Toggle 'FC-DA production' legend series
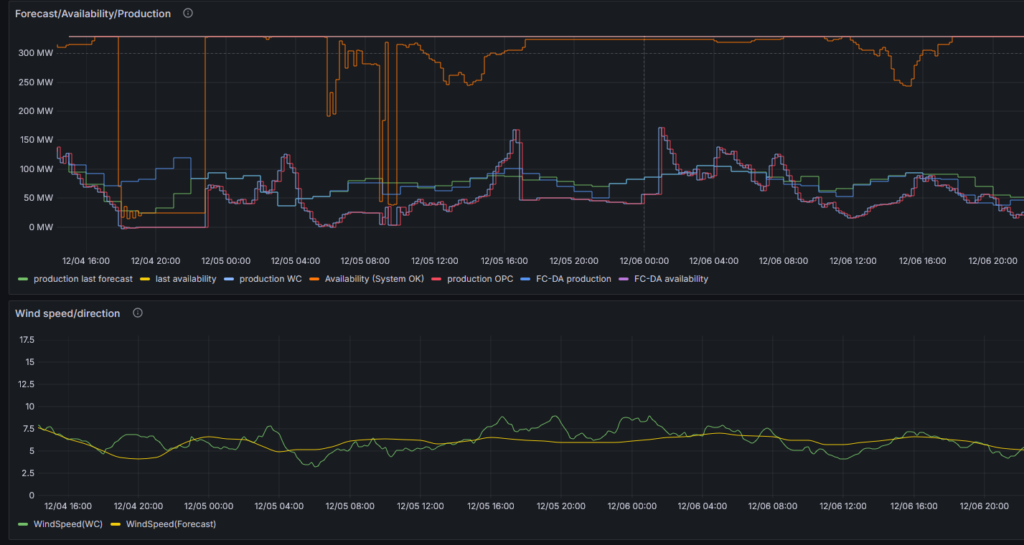Viewport: 1024px width, 545px height. click(573, 279)
